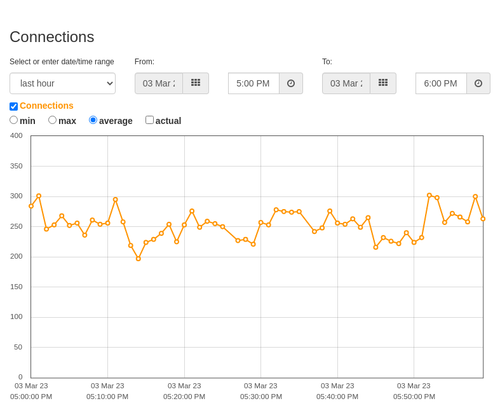
Task: Click the clock icon beside 6:00 PM
Action: [478, 83]
